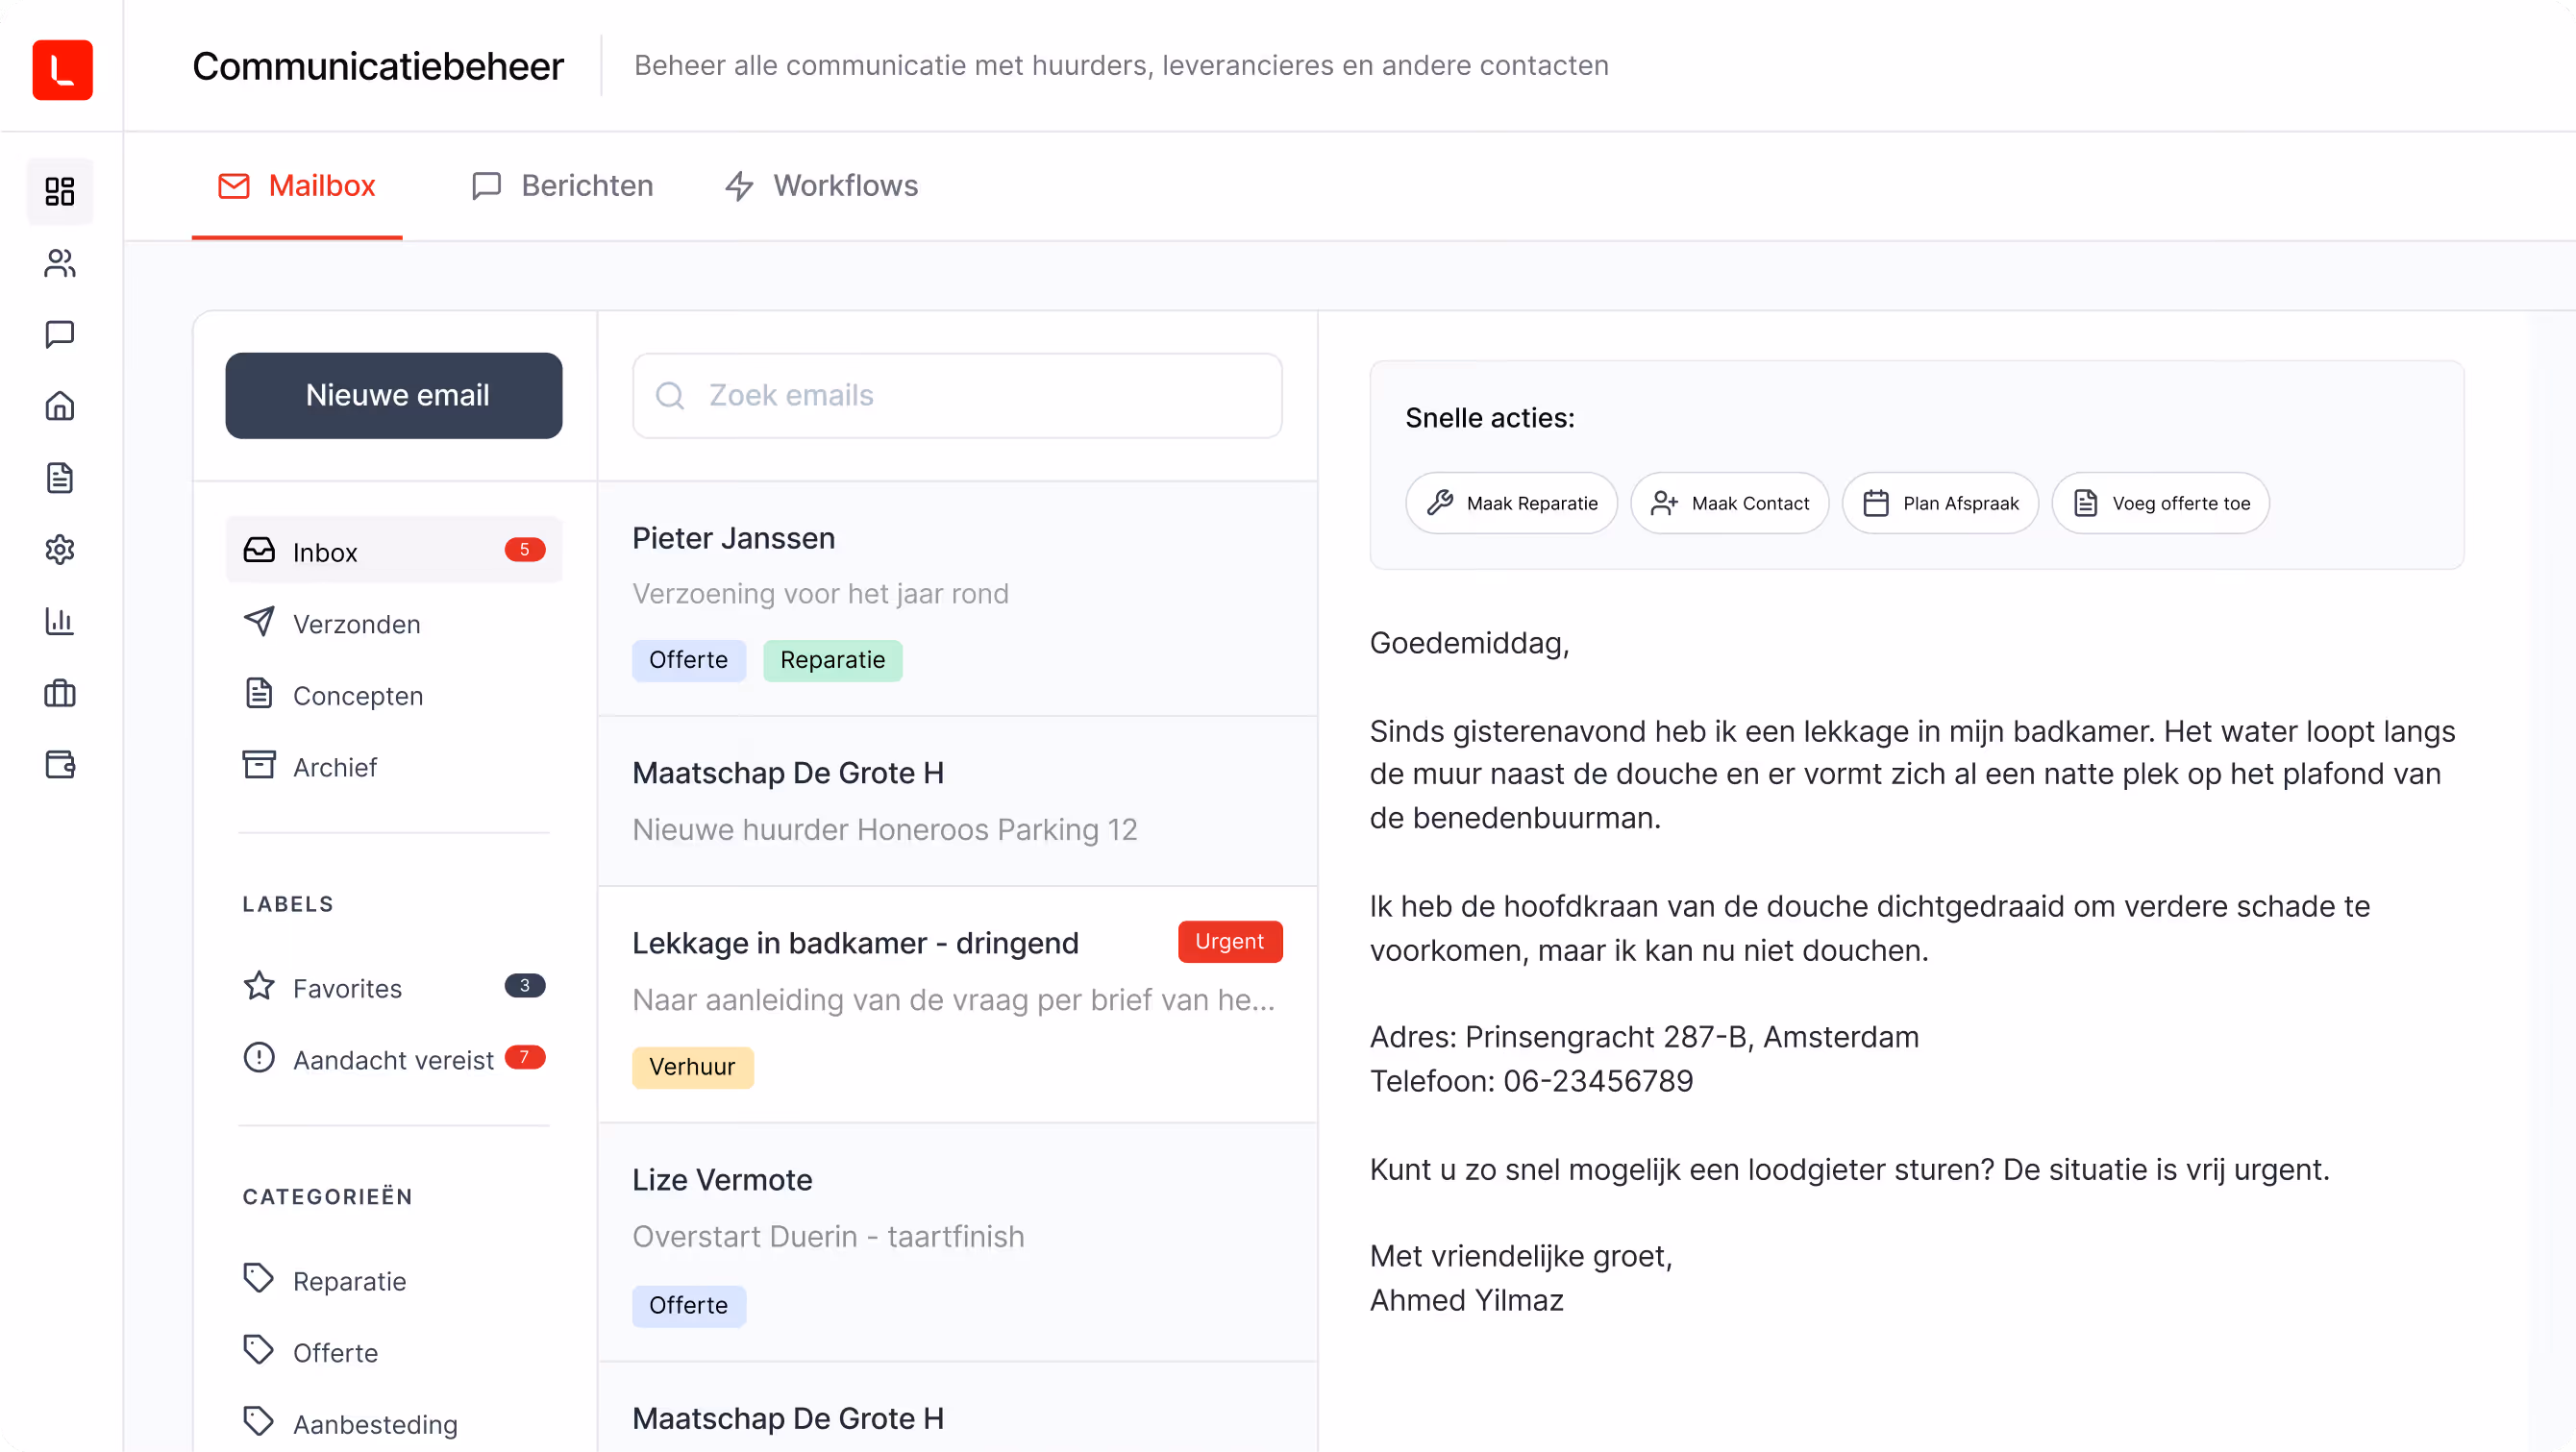Open the documents icon in sidebar
Viewport: 2576px width, 1452px height.
[x=60, y=478]
